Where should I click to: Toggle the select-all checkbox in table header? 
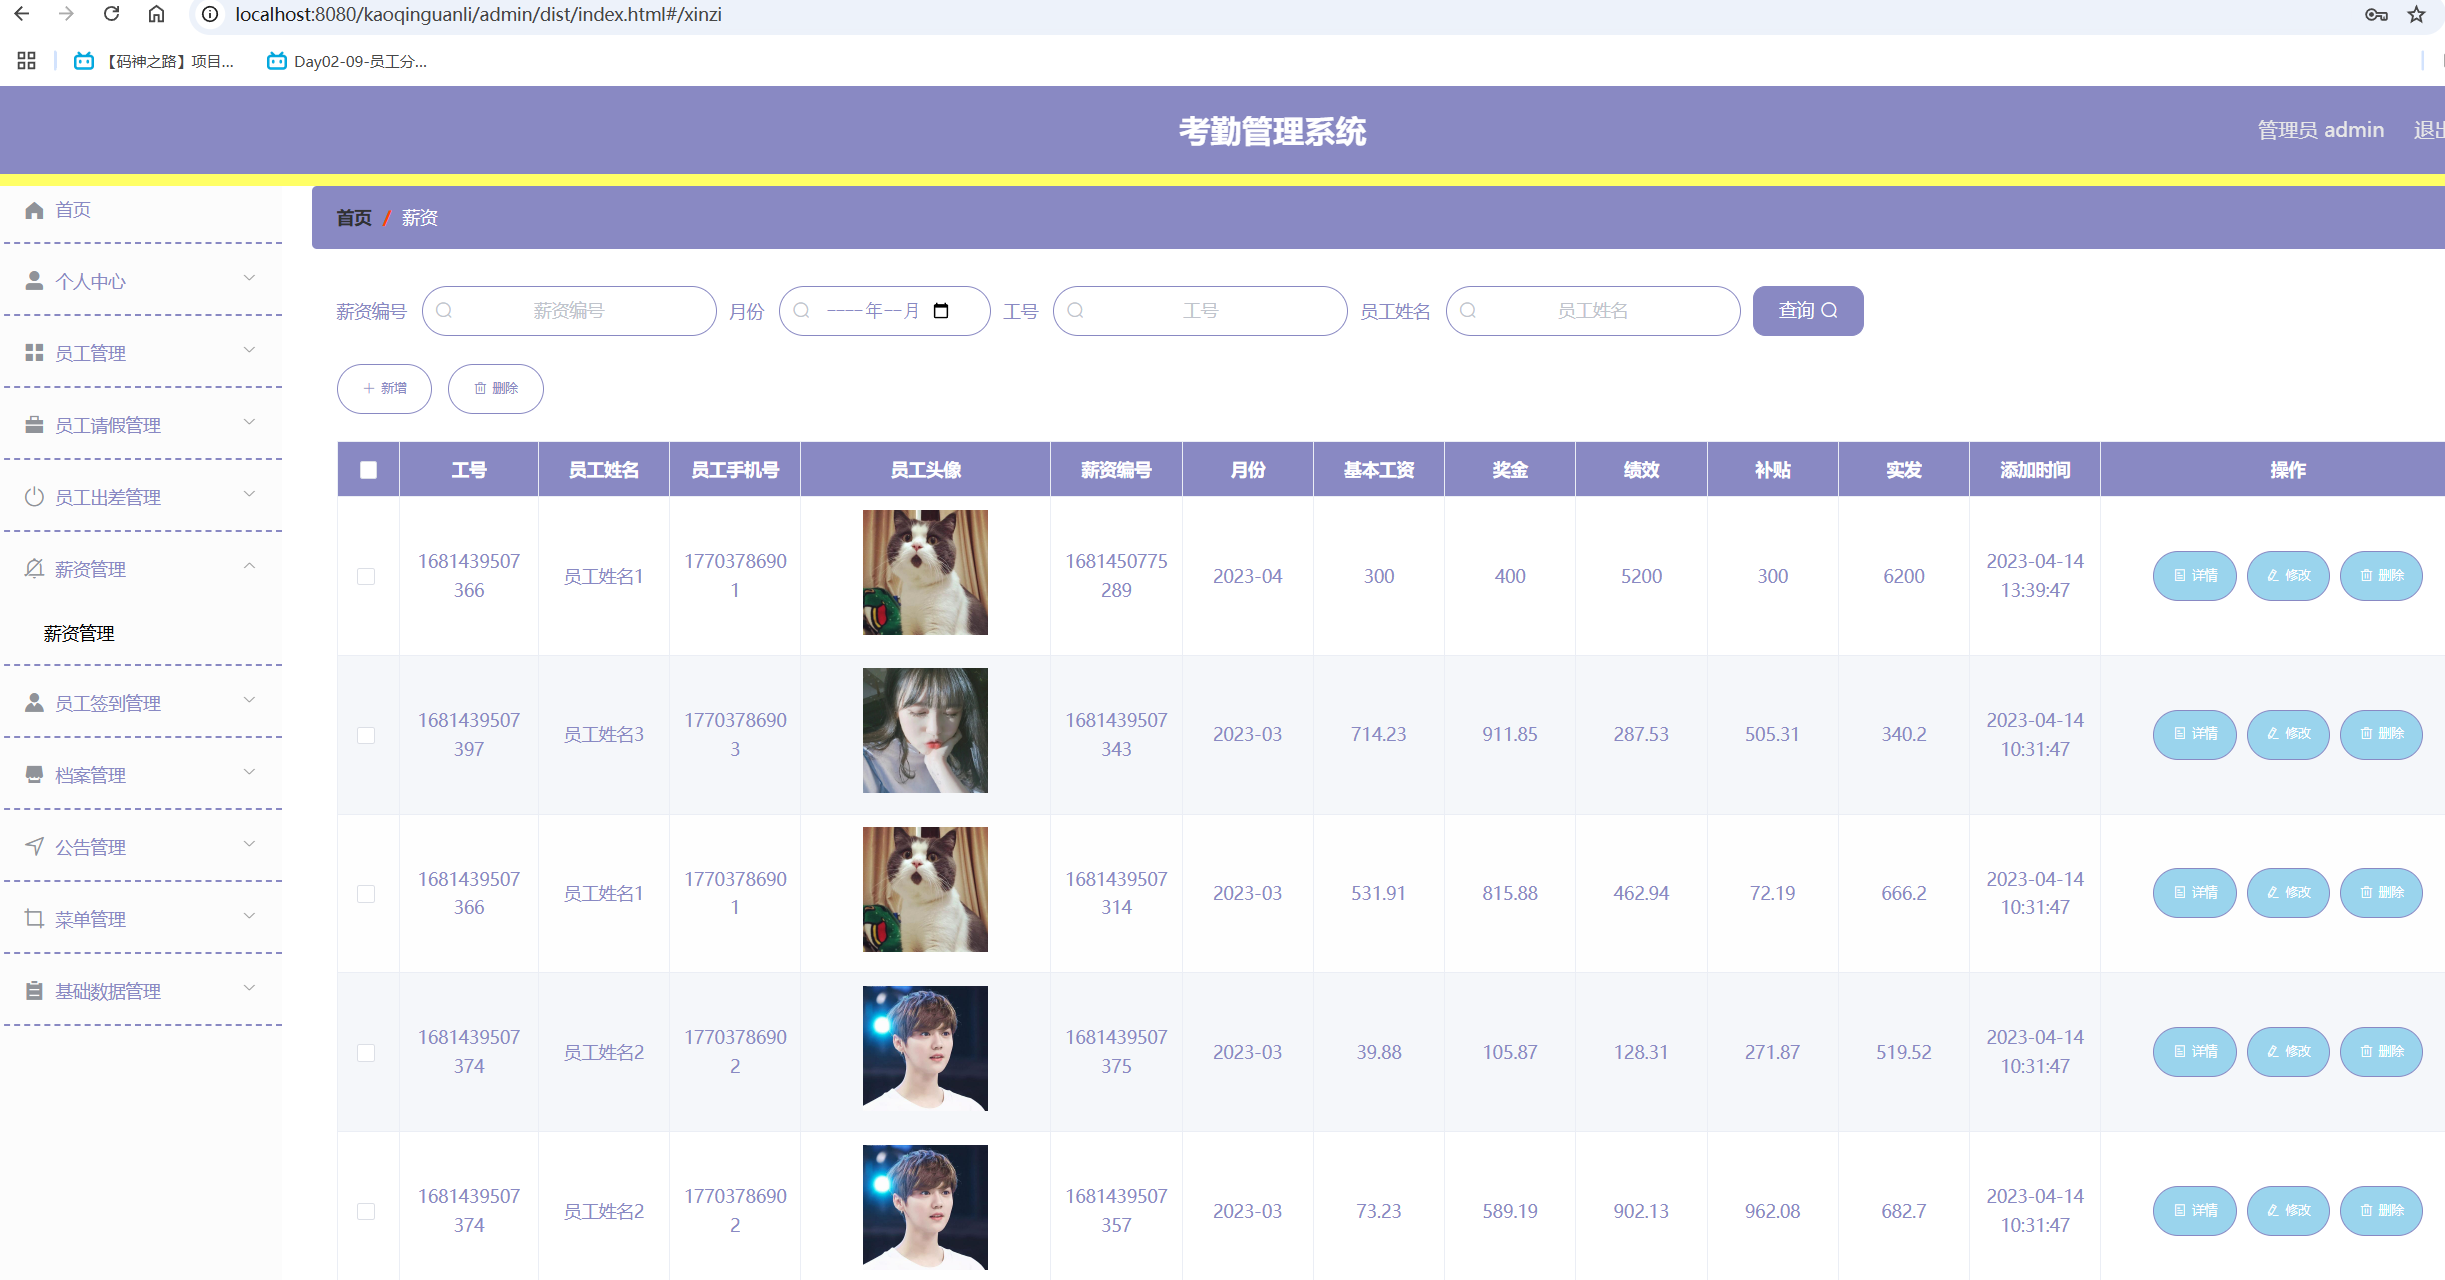(368, 470)
